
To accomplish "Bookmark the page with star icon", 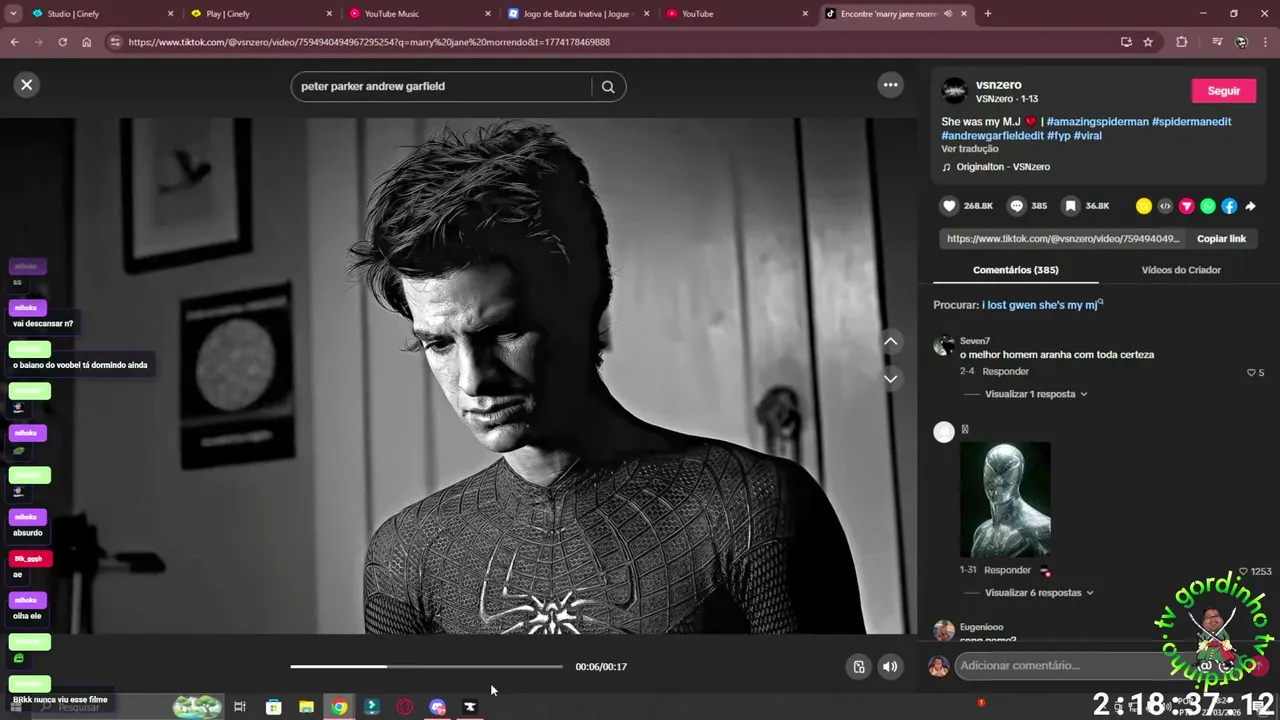I will click(x=1148, y=42).
